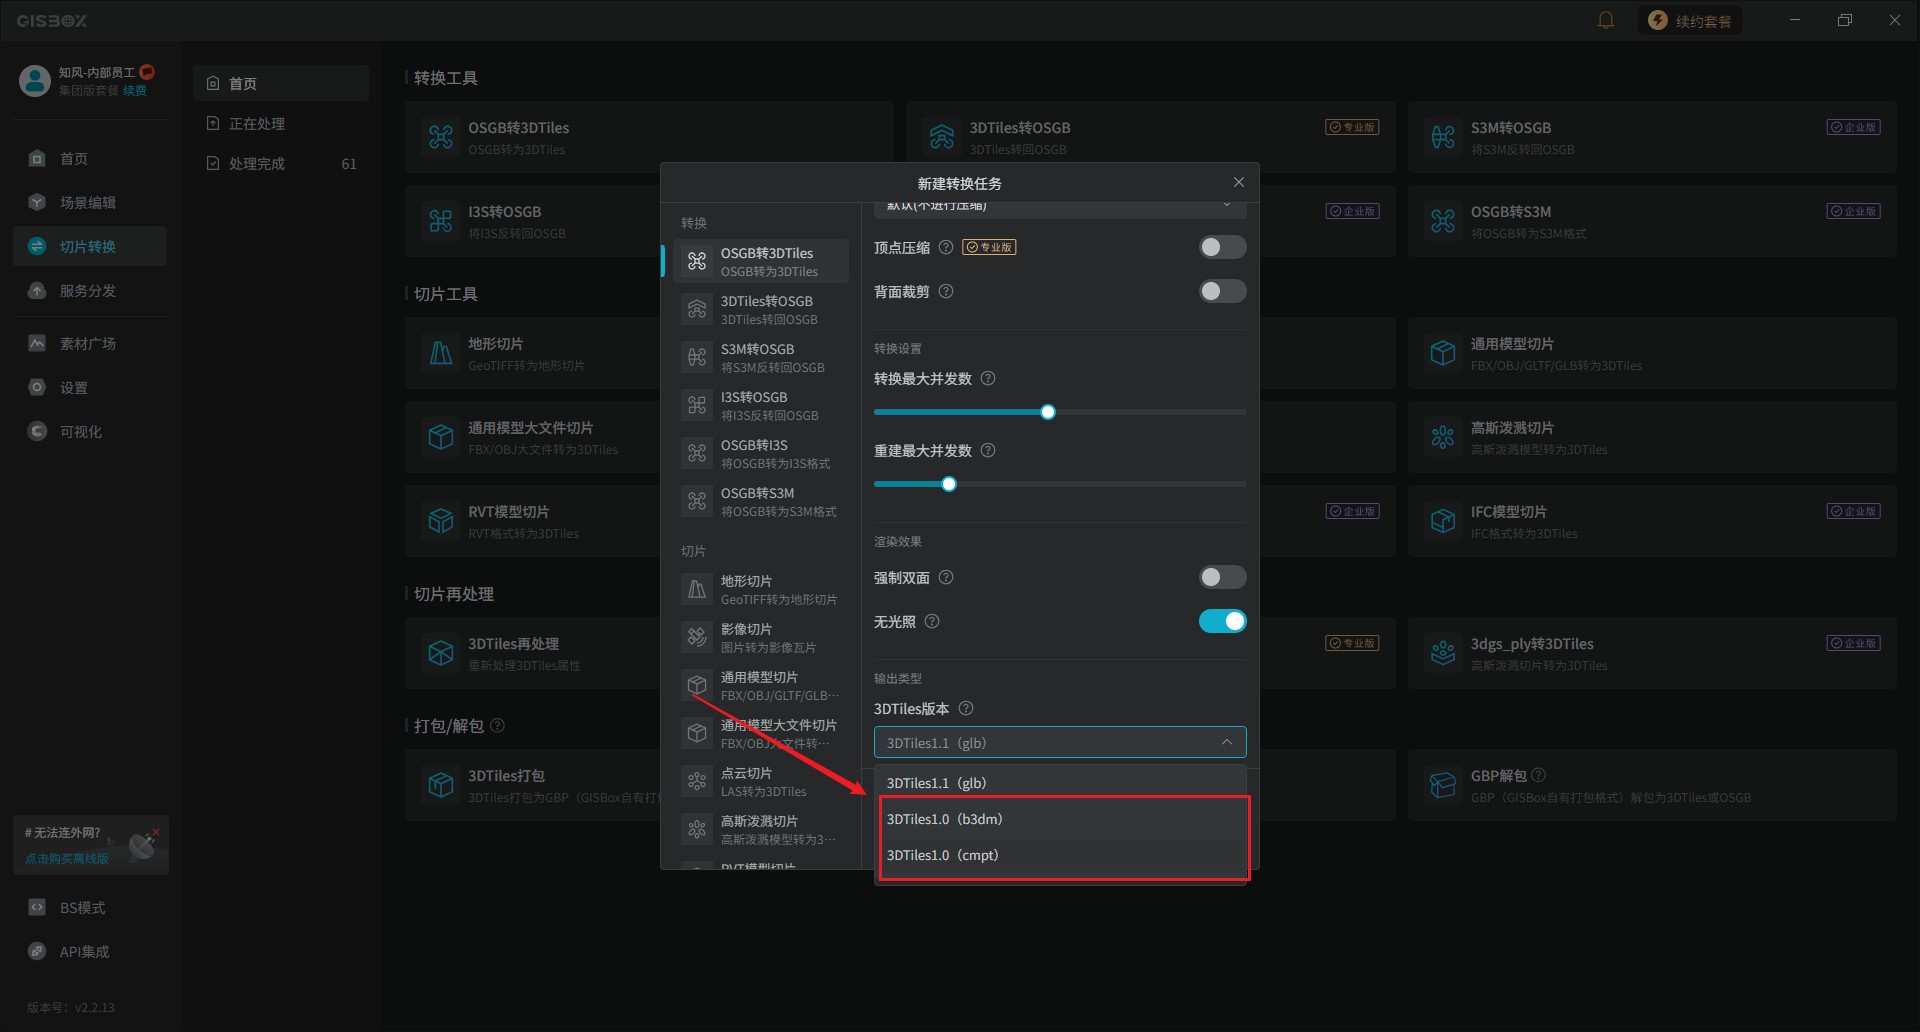Image resolution: width=1920 pixels, height=1032 pixels.
Task: Click the user avatar icon
Action: [x=35, y=81]
